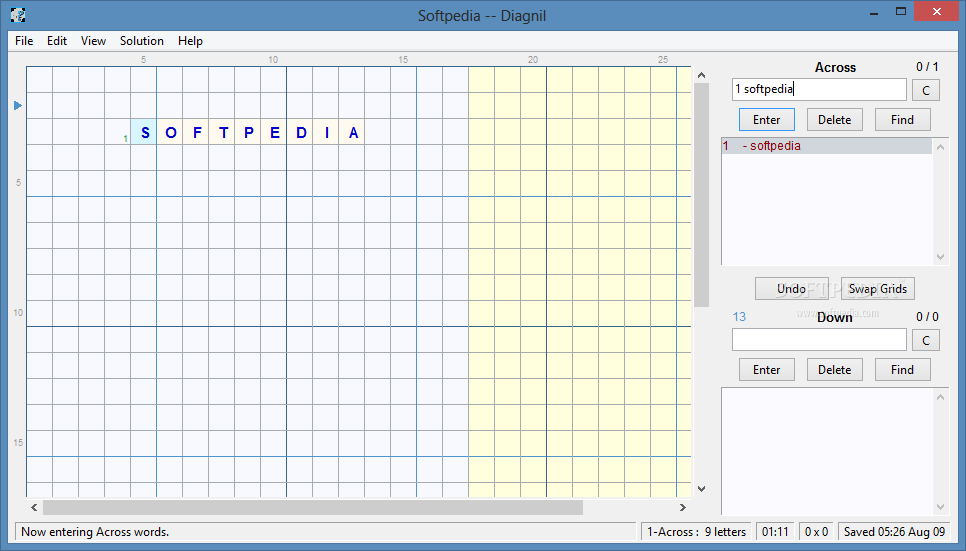
Task: Open the Solution menu
Action: point(142,41)
